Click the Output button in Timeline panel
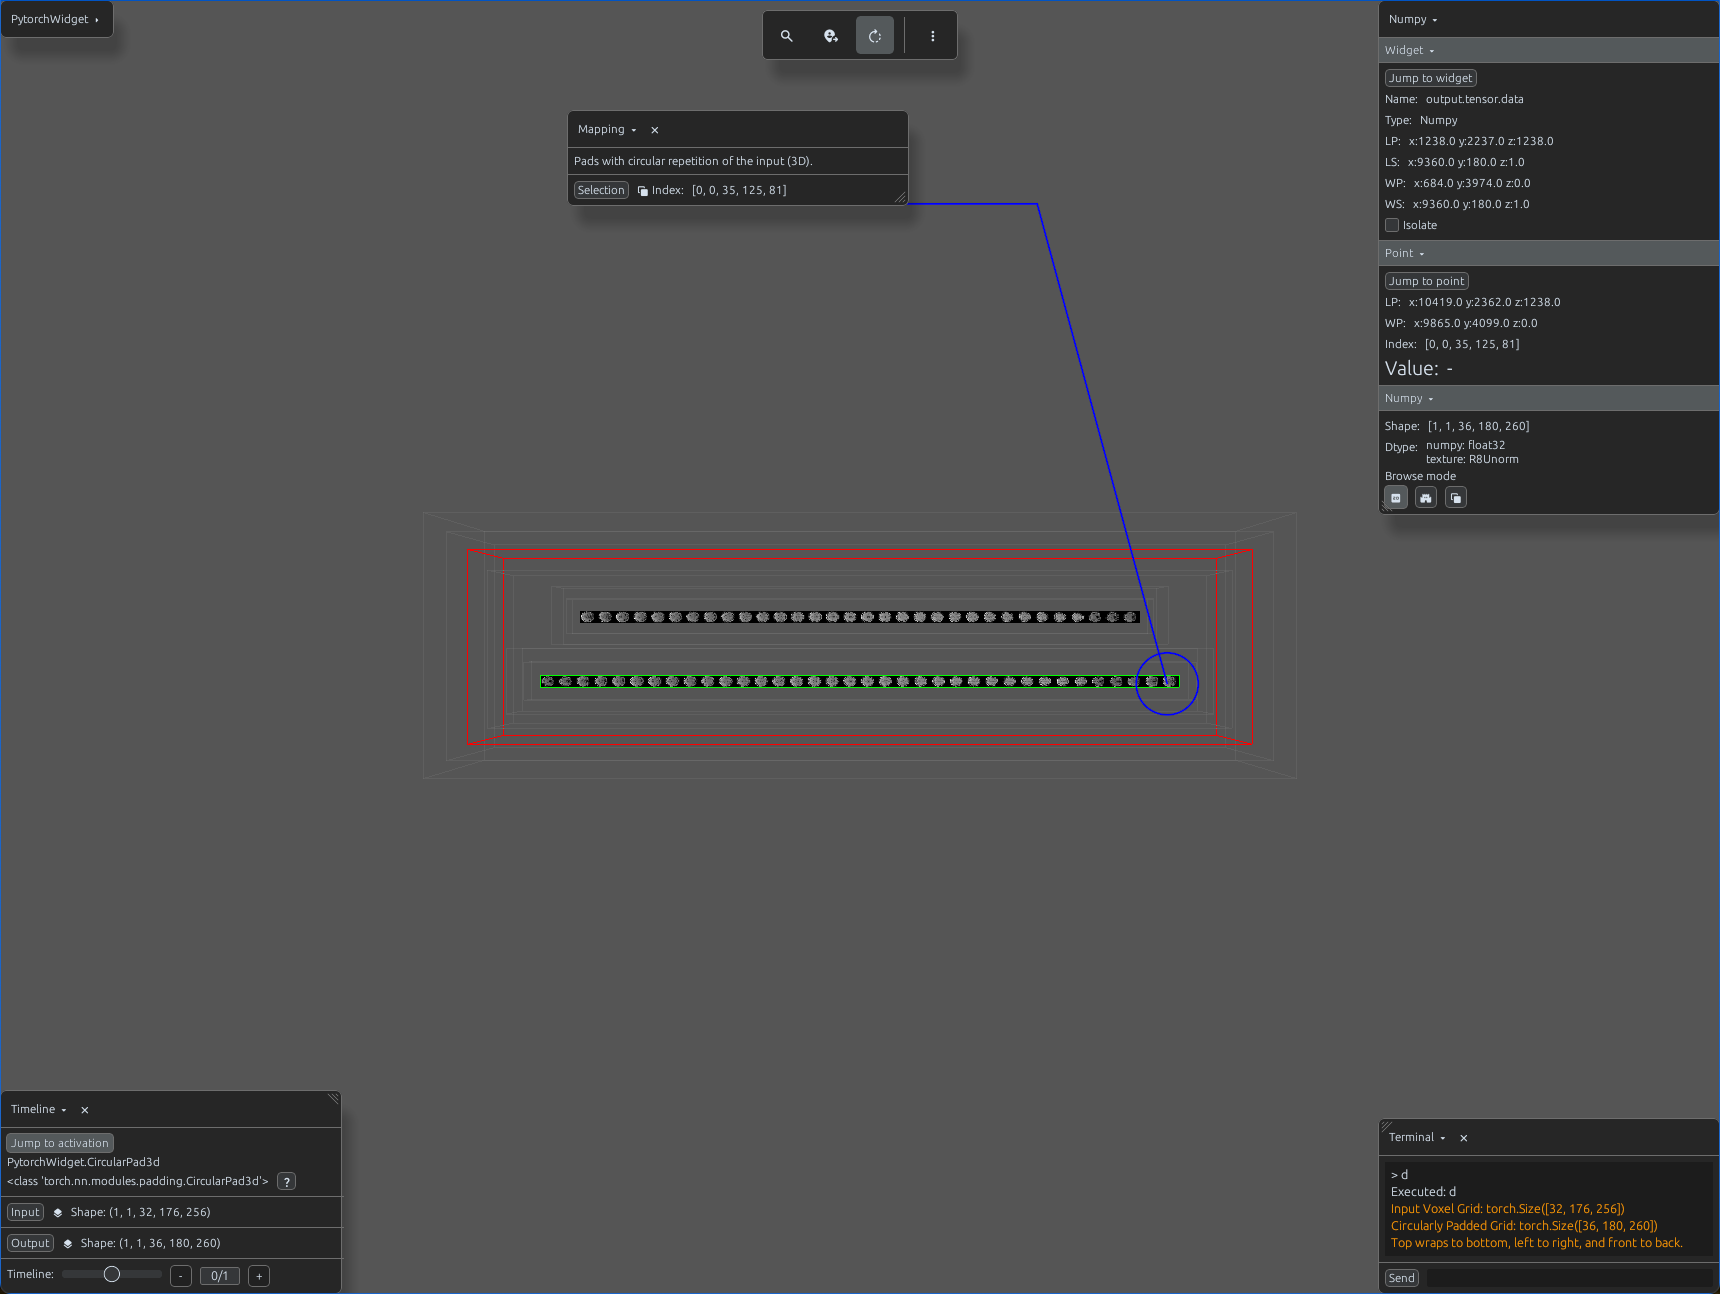 pyautogui.click(x=30, y=1243)
